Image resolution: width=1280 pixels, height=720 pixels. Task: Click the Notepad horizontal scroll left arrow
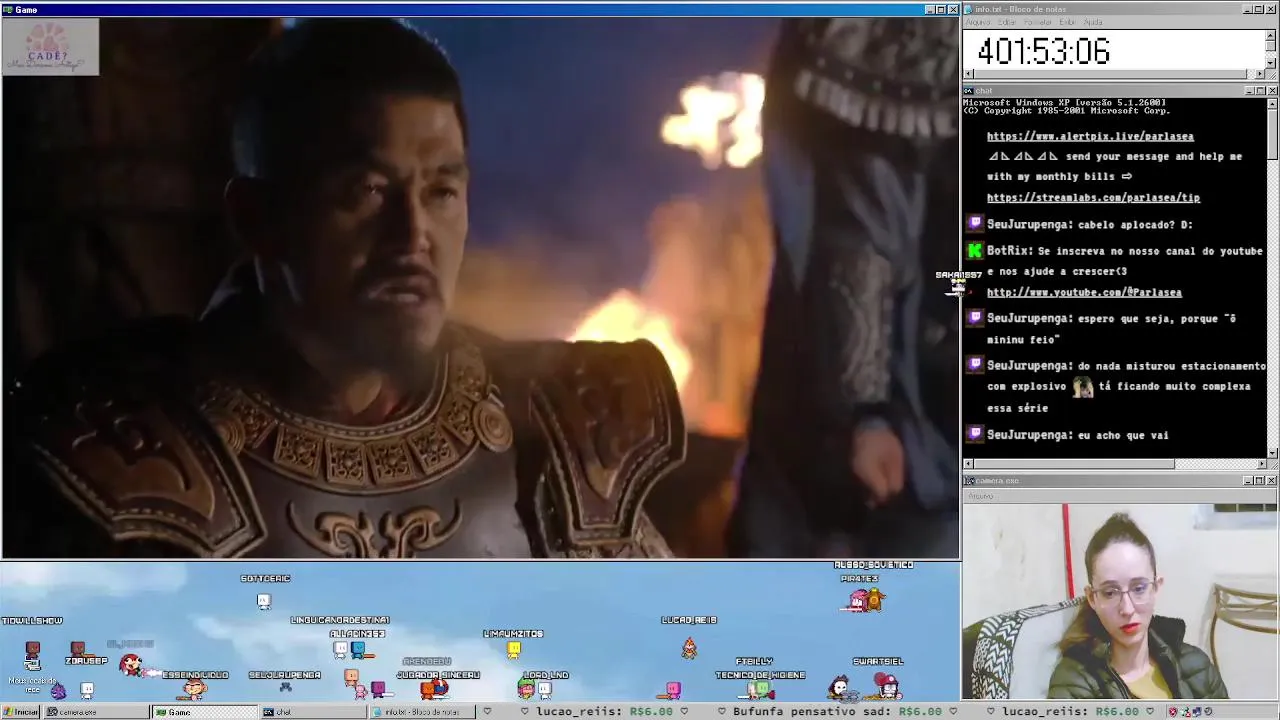pos(969,74)
